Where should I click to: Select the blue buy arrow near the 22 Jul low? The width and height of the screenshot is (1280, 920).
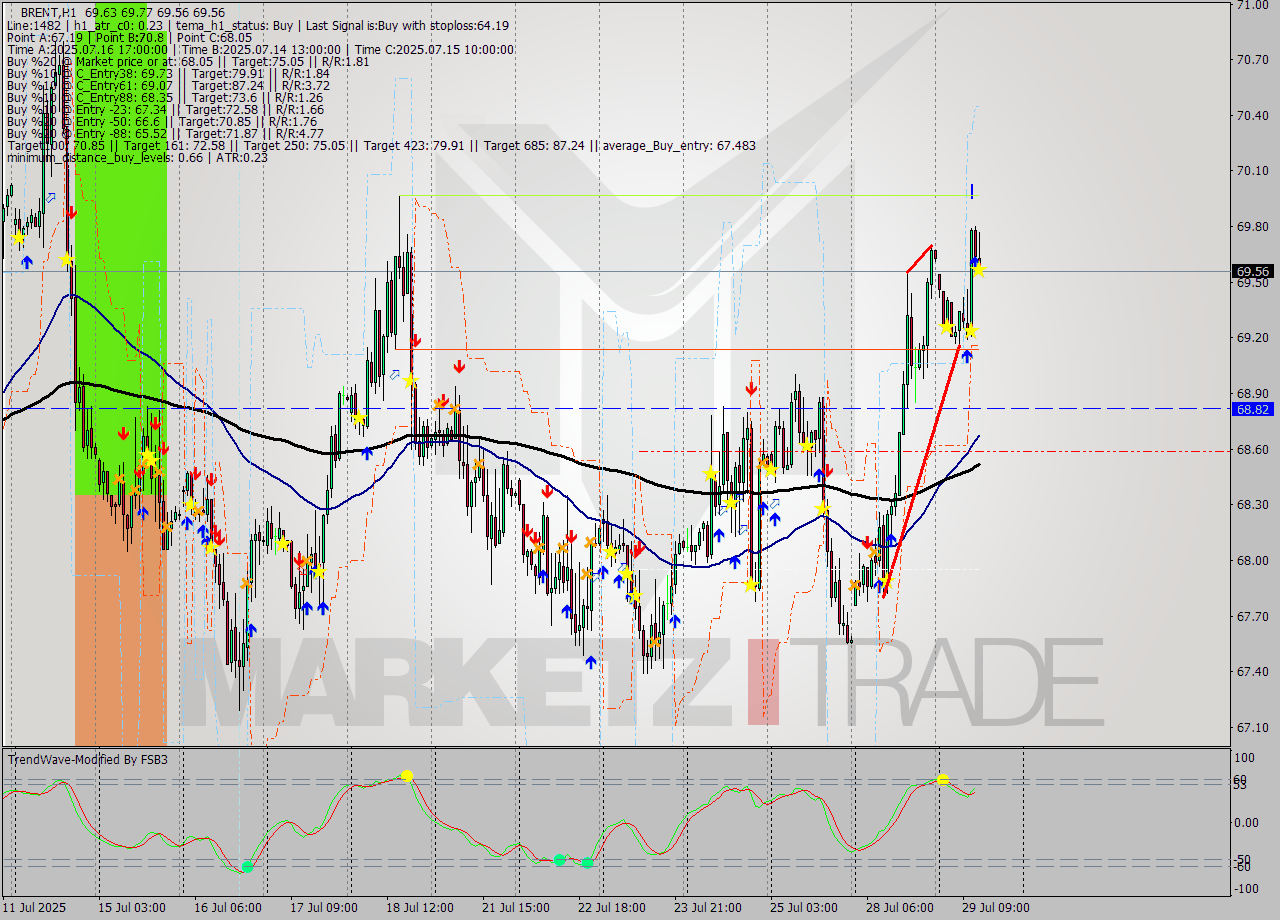(592, 661)
